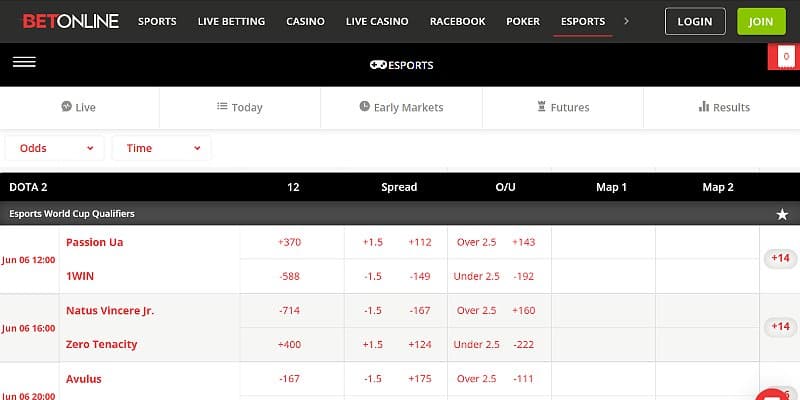Expand more navigation categories with the arrow
This screenshot has width=800, height=400.
pyautogui.click(x=626, y=21)
